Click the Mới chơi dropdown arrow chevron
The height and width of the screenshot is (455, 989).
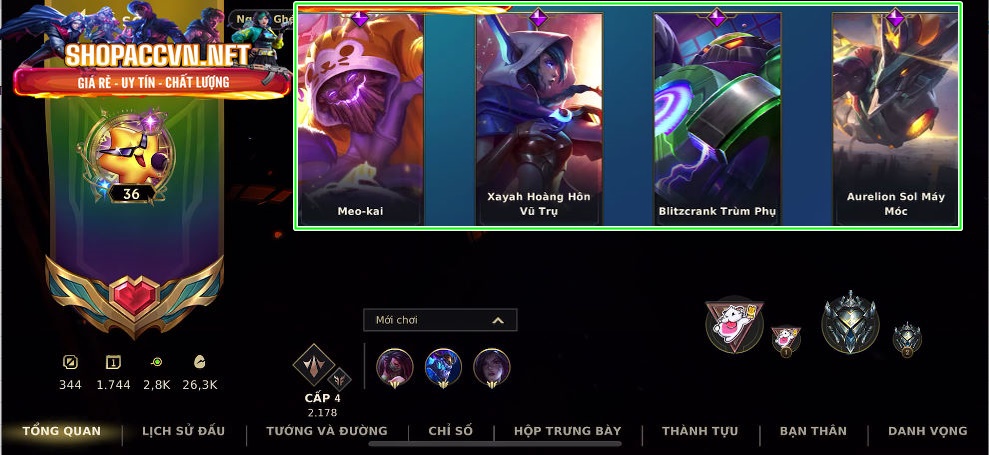[x=498, y=321]
